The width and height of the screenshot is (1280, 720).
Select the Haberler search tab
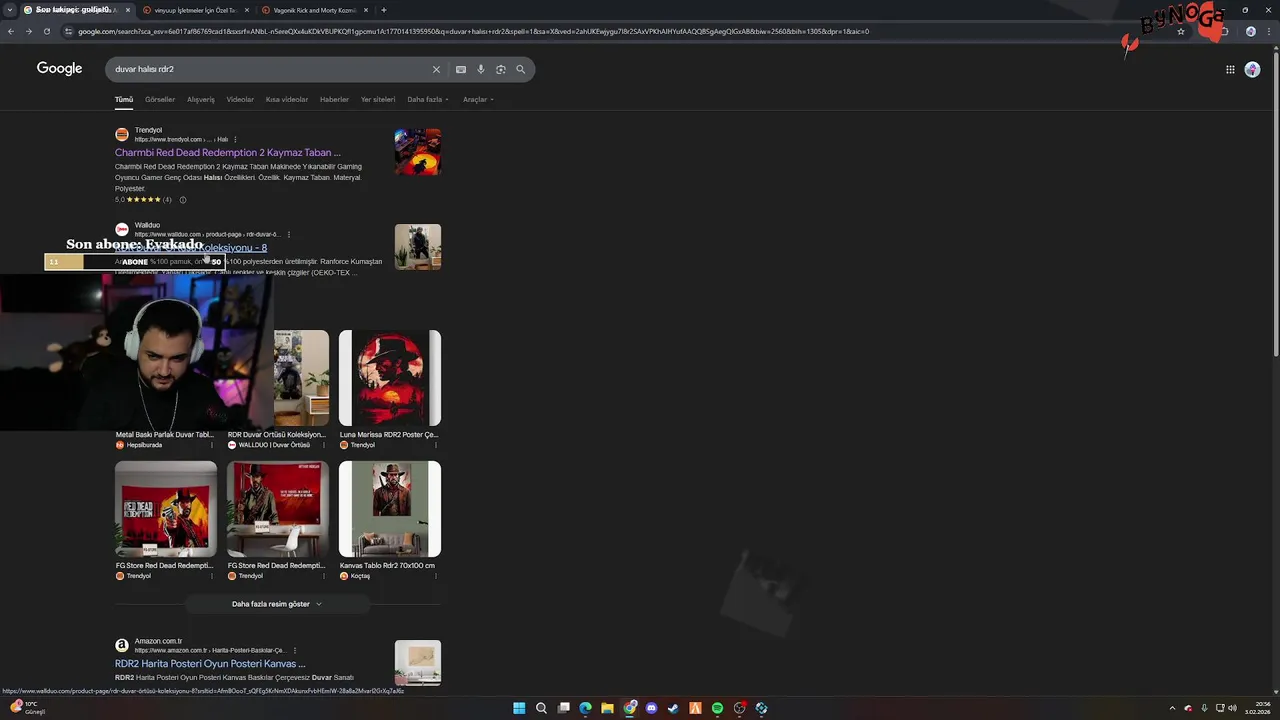pos(334,99)
